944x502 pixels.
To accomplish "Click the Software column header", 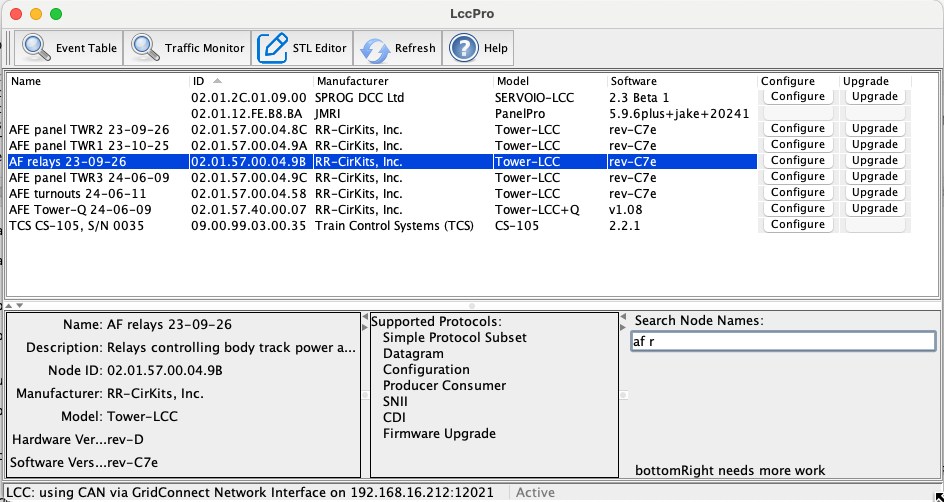I will point(682,81).
